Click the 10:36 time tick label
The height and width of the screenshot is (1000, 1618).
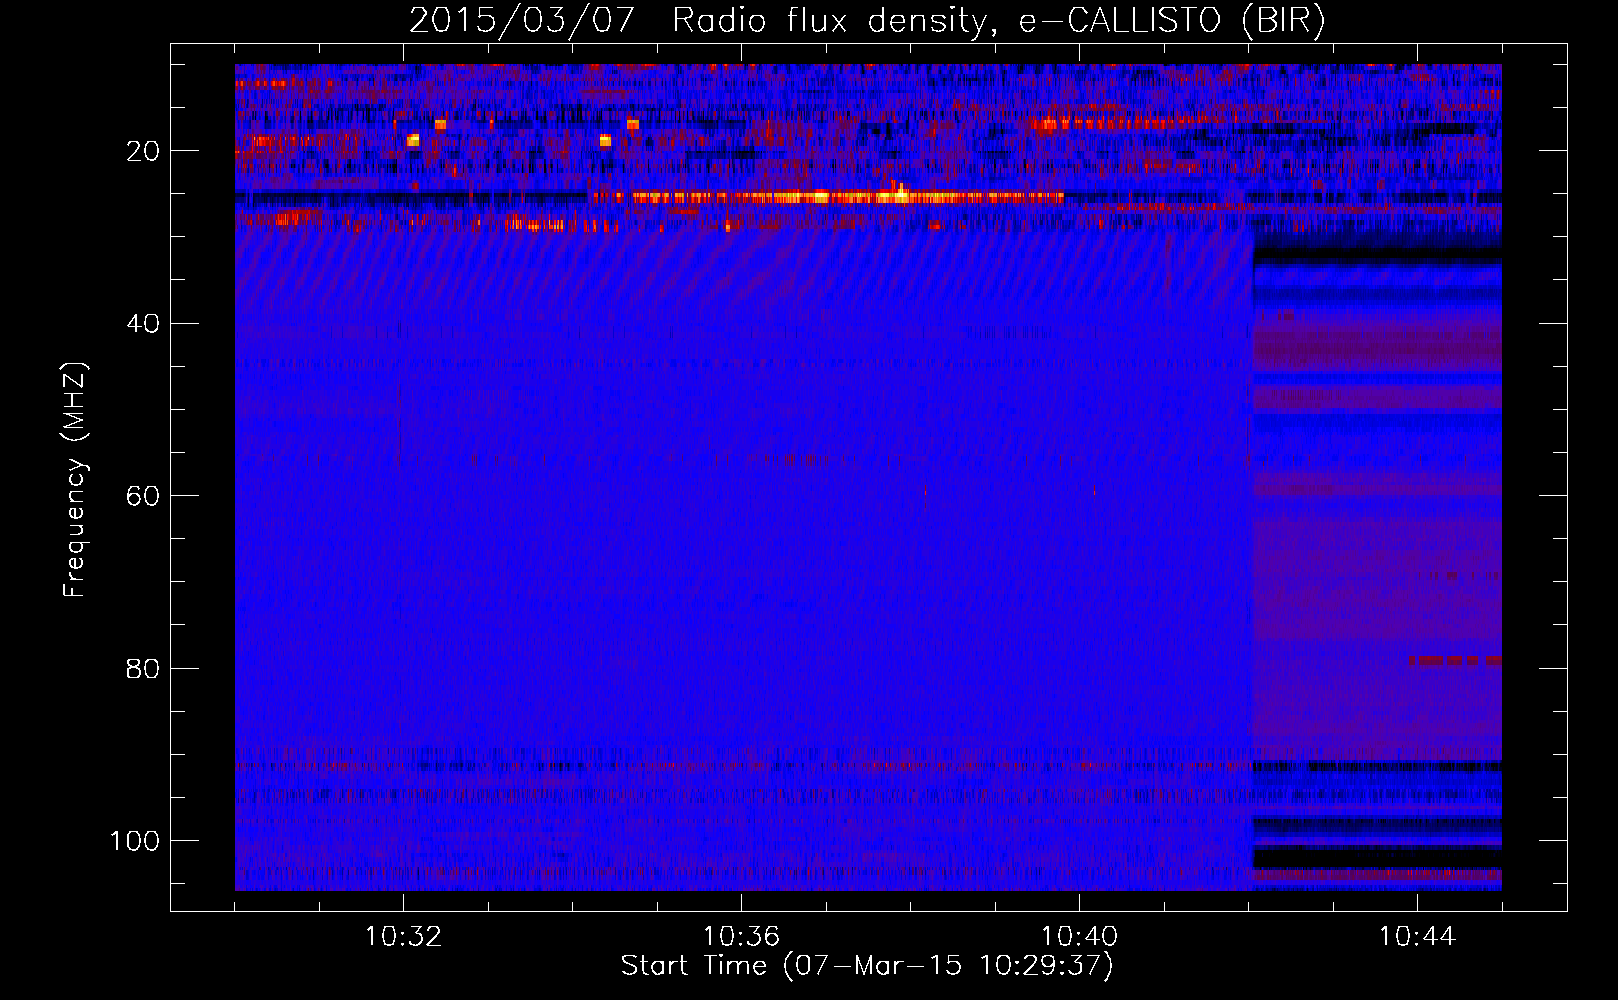[x=741, y=937]
